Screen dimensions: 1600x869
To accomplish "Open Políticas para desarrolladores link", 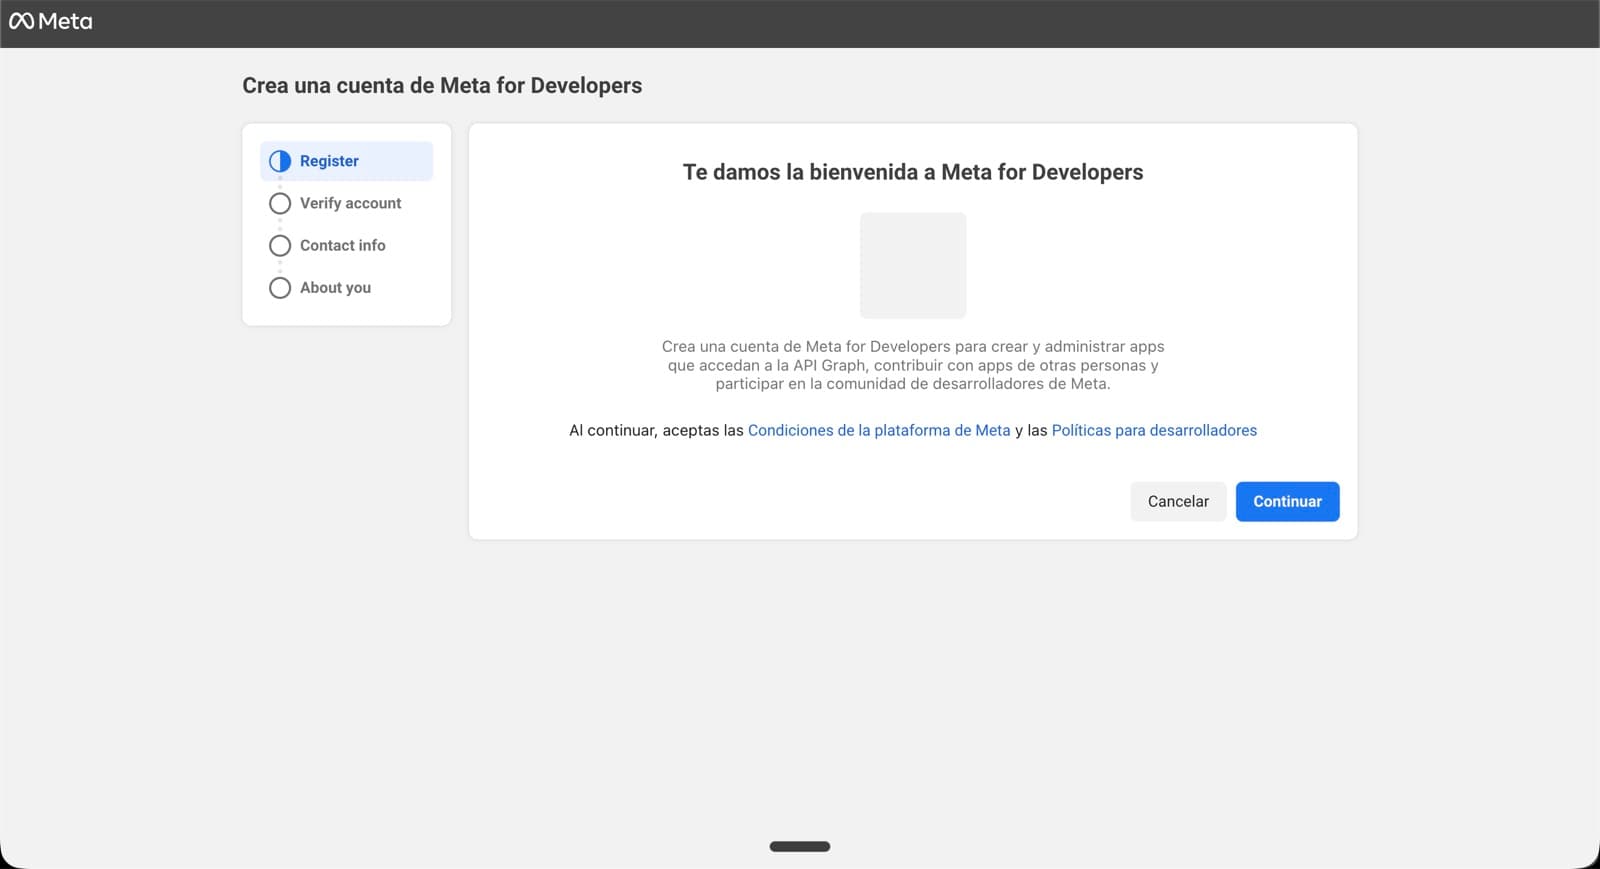I will [1154, 430].
